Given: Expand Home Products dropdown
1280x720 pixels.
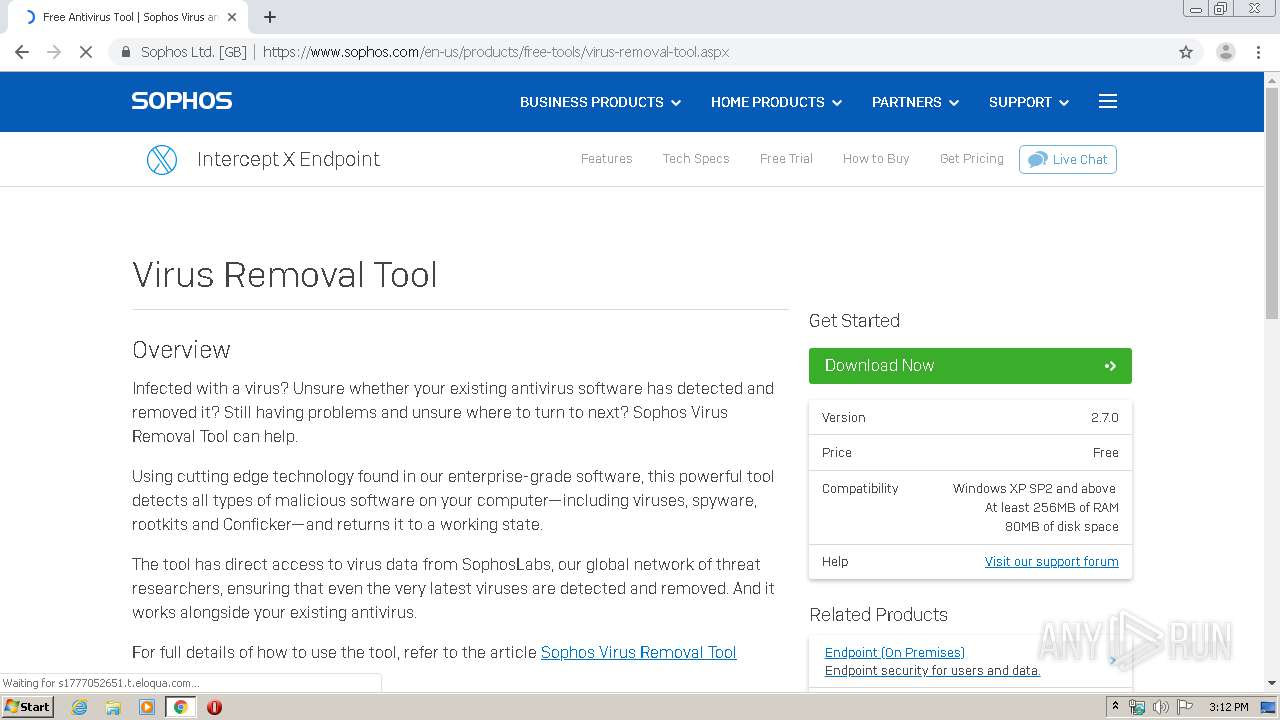Looking at the screenshot, I should (x=776, y=102).
